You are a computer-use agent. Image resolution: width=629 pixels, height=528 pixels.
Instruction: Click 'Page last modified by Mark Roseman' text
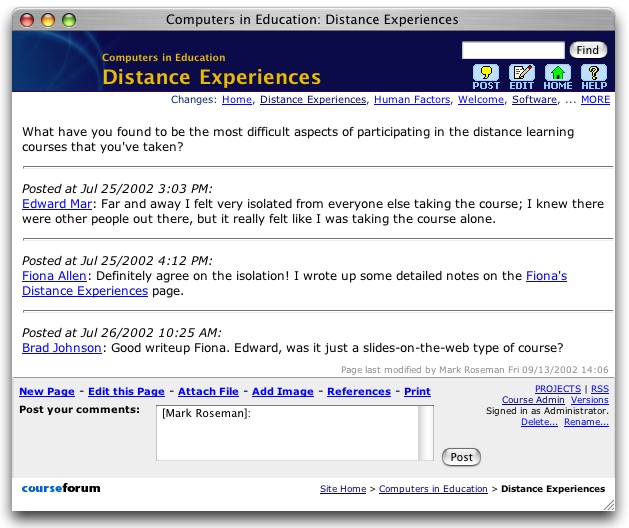click(x=423, y=370)
